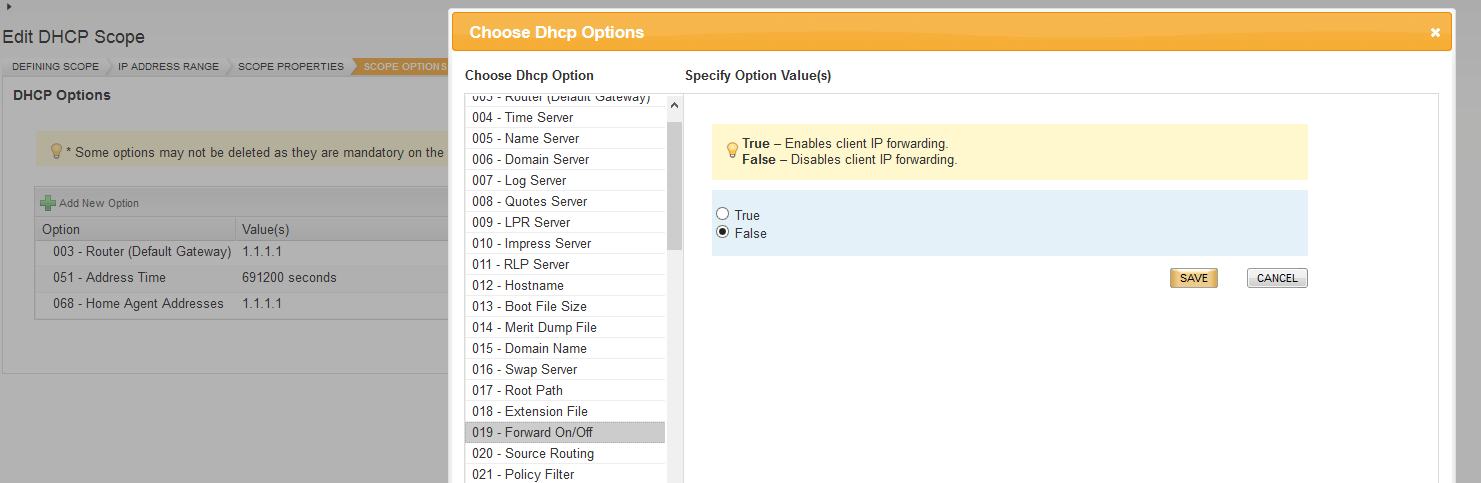Choose 008 - Quotes Server option

(x=565, y=201)
